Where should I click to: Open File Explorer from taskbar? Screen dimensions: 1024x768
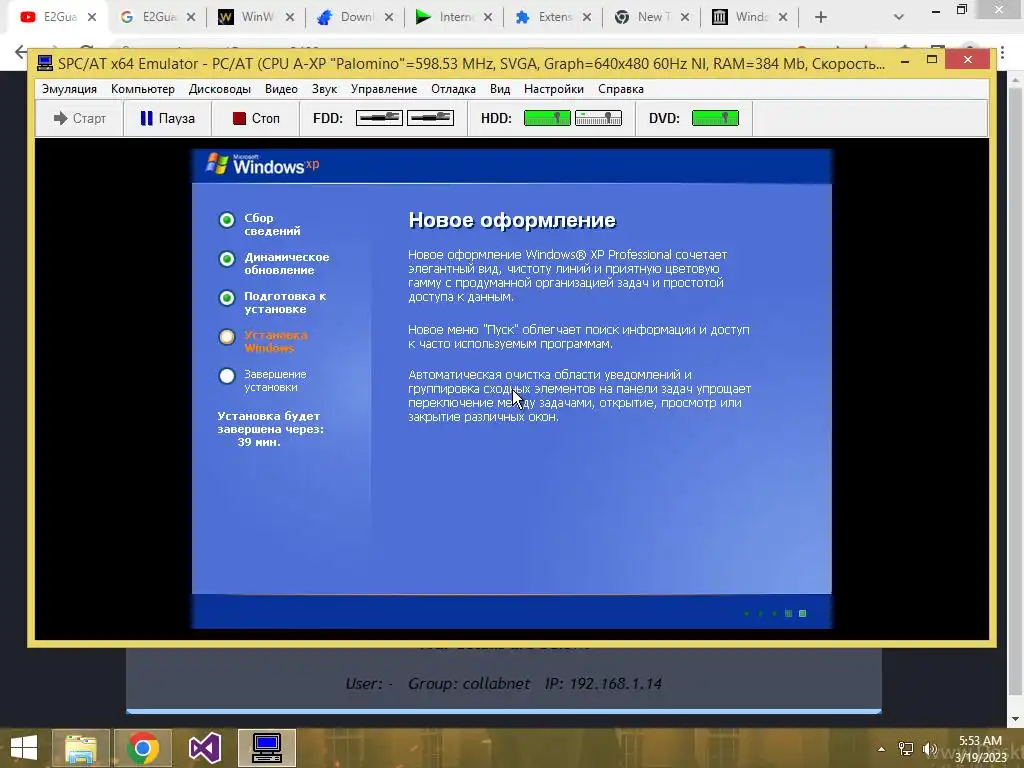coord(81,748)
